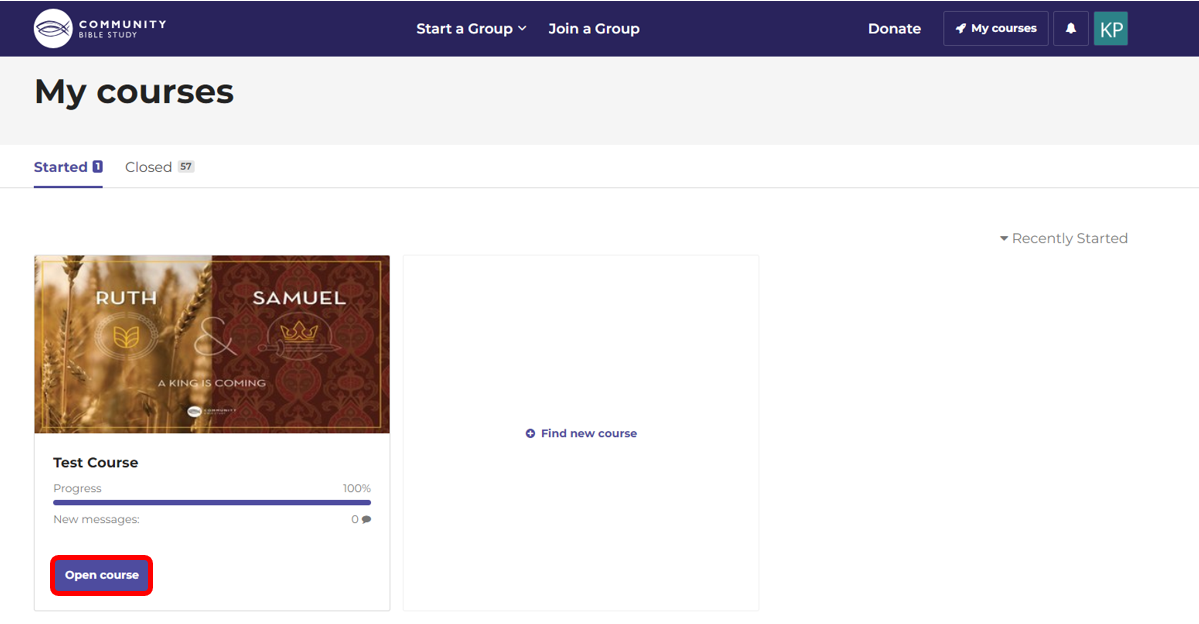Image resolution: width=1199 pixels, height=624 pixels.
Task: Click the speech bubble new messages icon
Action: pyautogui.click(x=367, y=520)
